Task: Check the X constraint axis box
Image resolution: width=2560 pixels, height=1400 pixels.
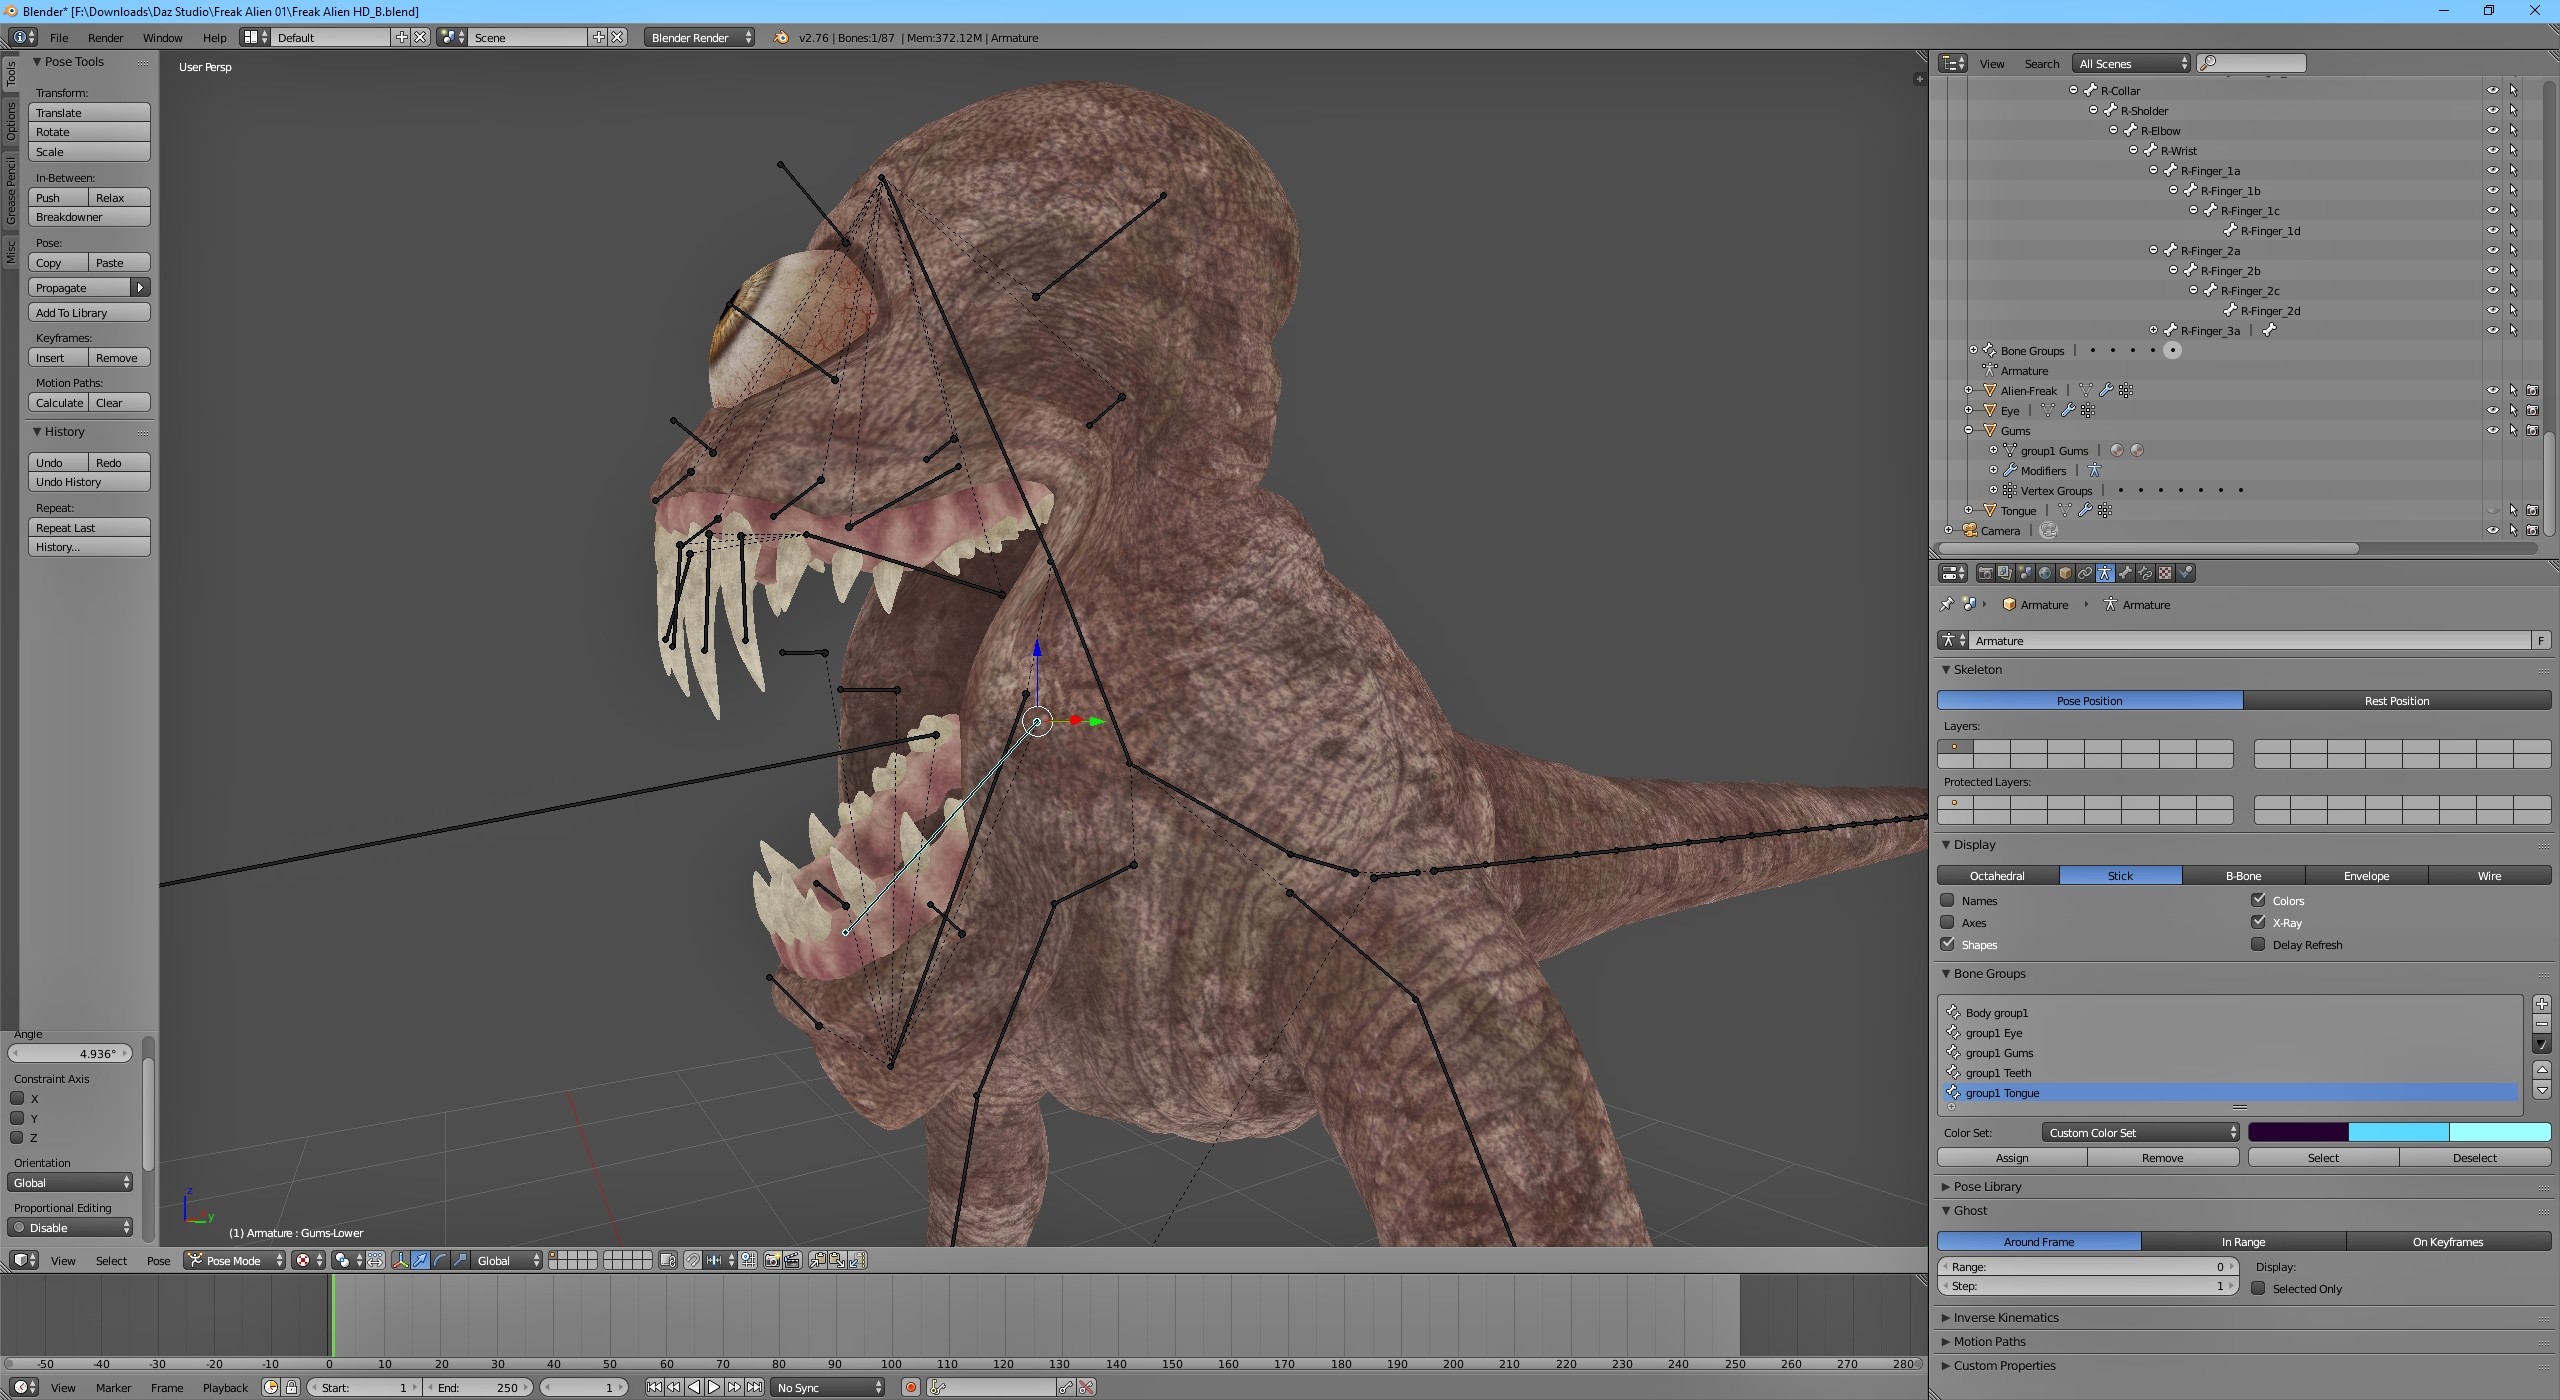Action: [17, 1098]
